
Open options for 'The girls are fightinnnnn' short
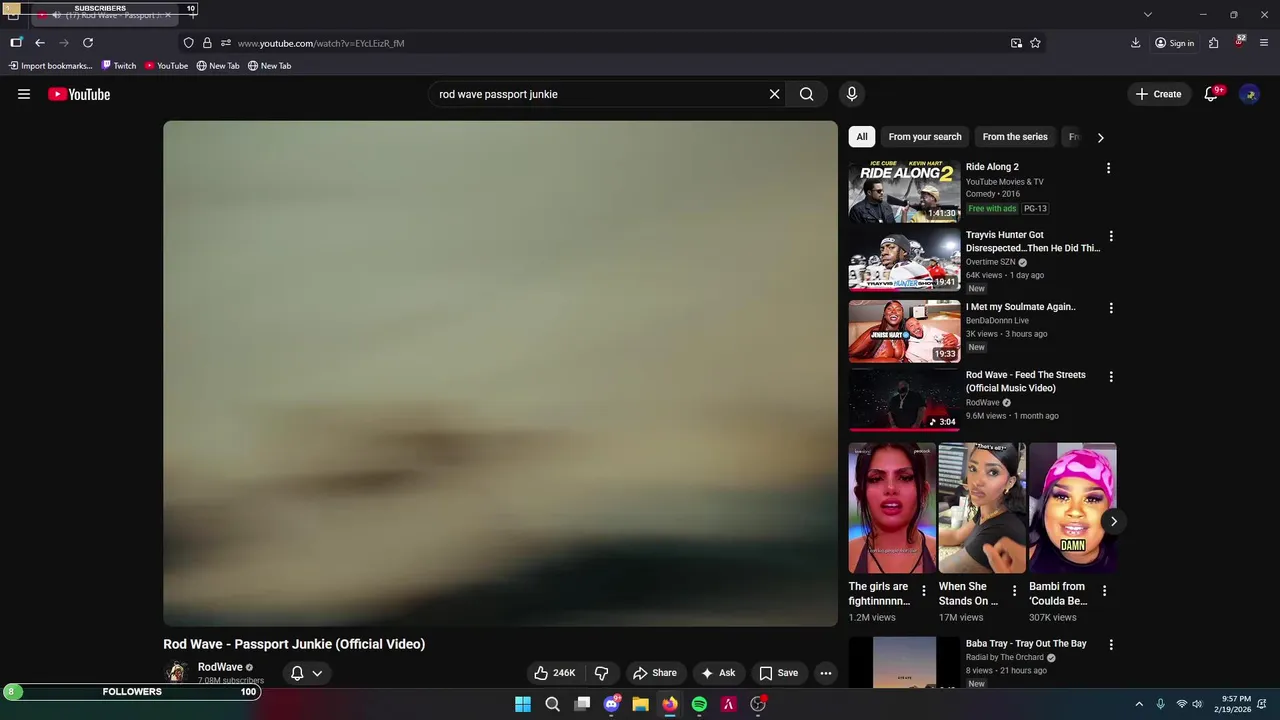tap(923, 591)
